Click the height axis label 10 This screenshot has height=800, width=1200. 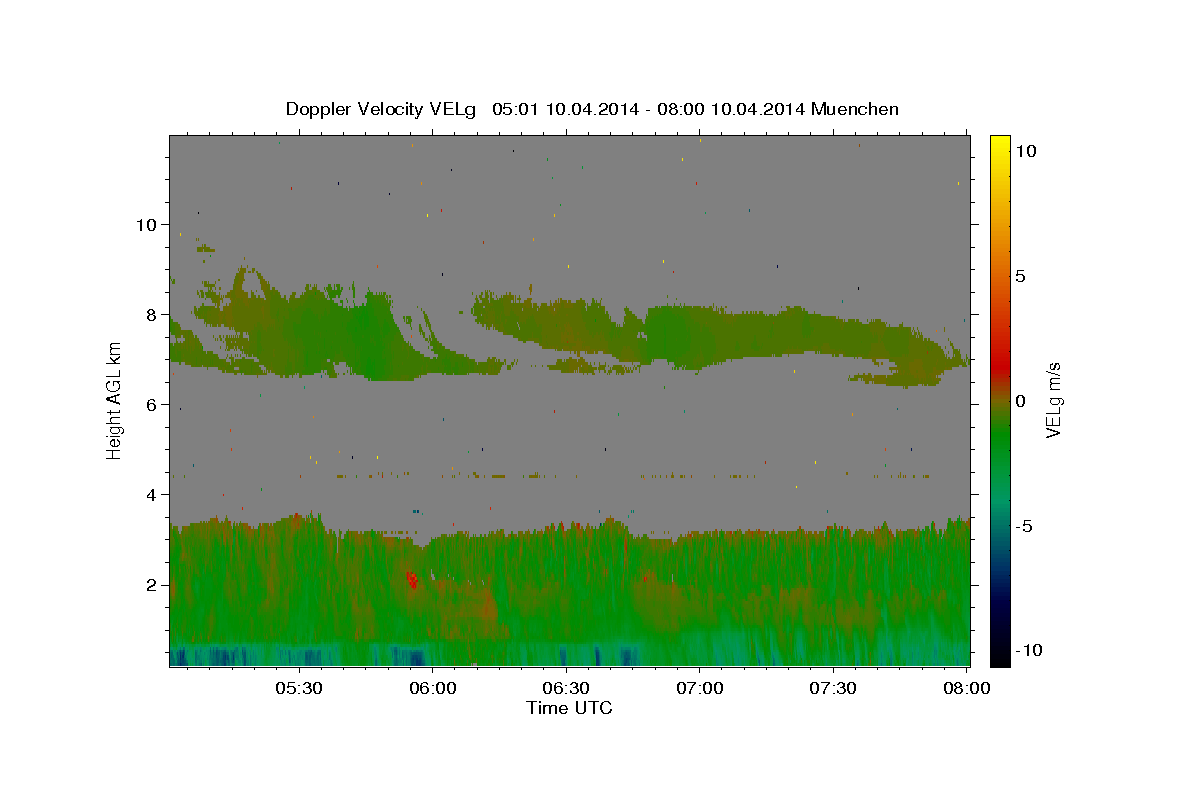coord(146,224)
